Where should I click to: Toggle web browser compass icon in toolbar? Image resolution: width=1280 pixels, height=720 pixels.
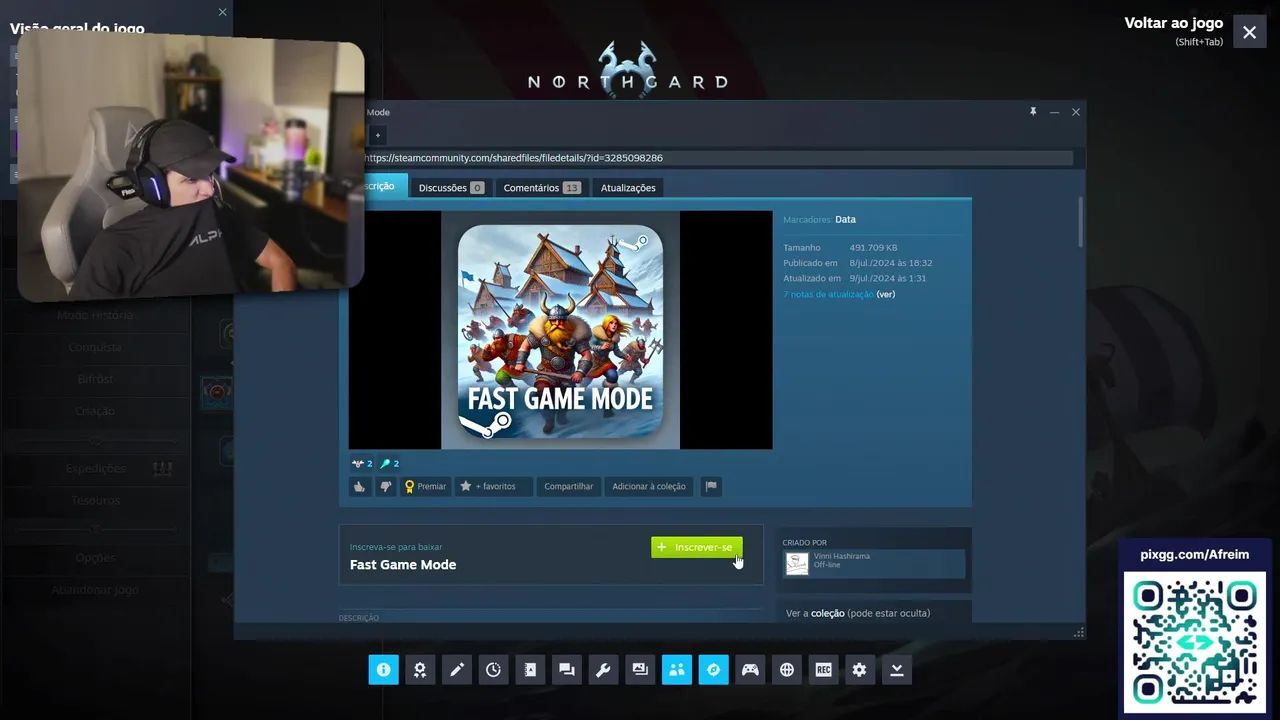coord(713,670)
